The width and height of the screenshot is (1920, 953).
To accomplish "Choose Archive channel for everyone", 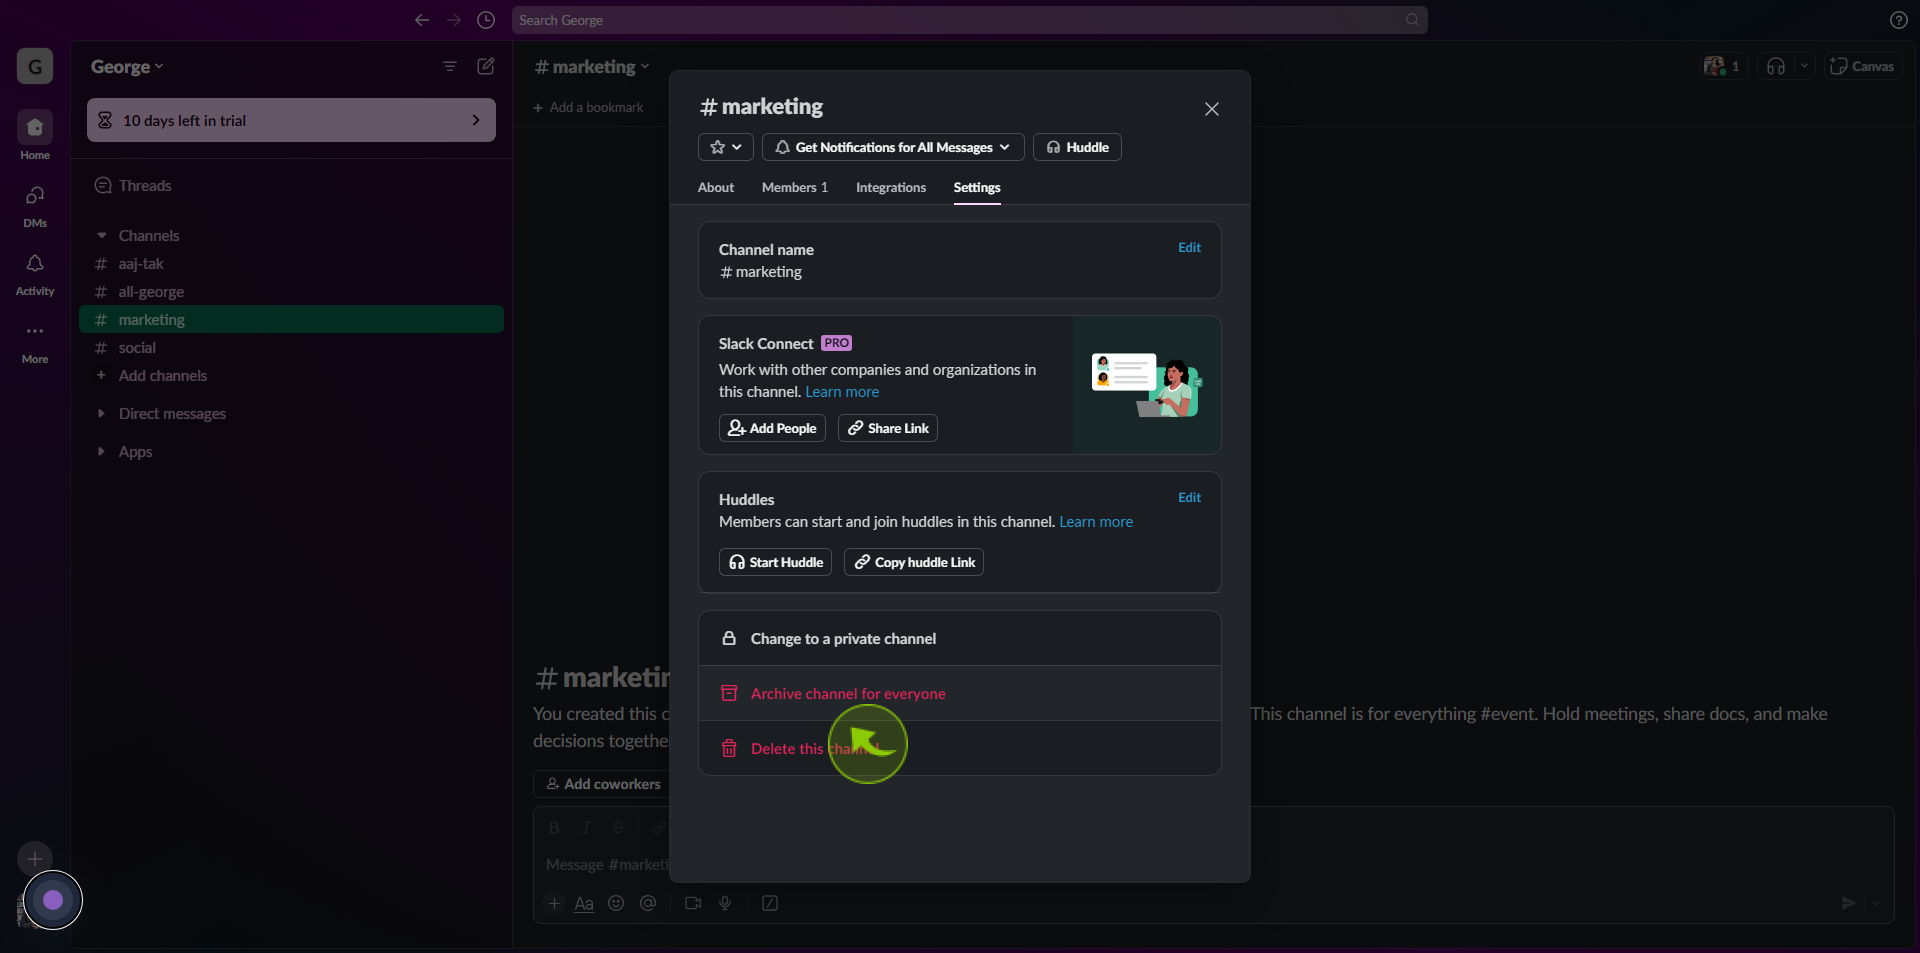I will tap(959, 694).
